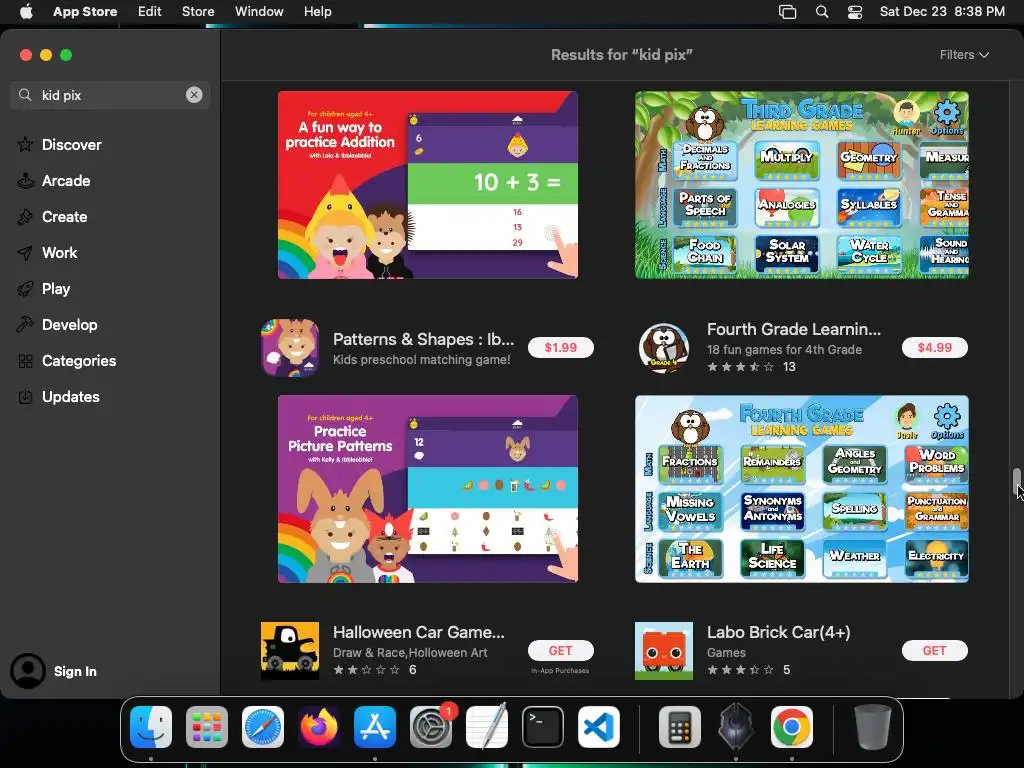Click Halloween Car Game title text
This screenshot has height=768, width=1024.
pyautogui.click(x=419, y=632)
